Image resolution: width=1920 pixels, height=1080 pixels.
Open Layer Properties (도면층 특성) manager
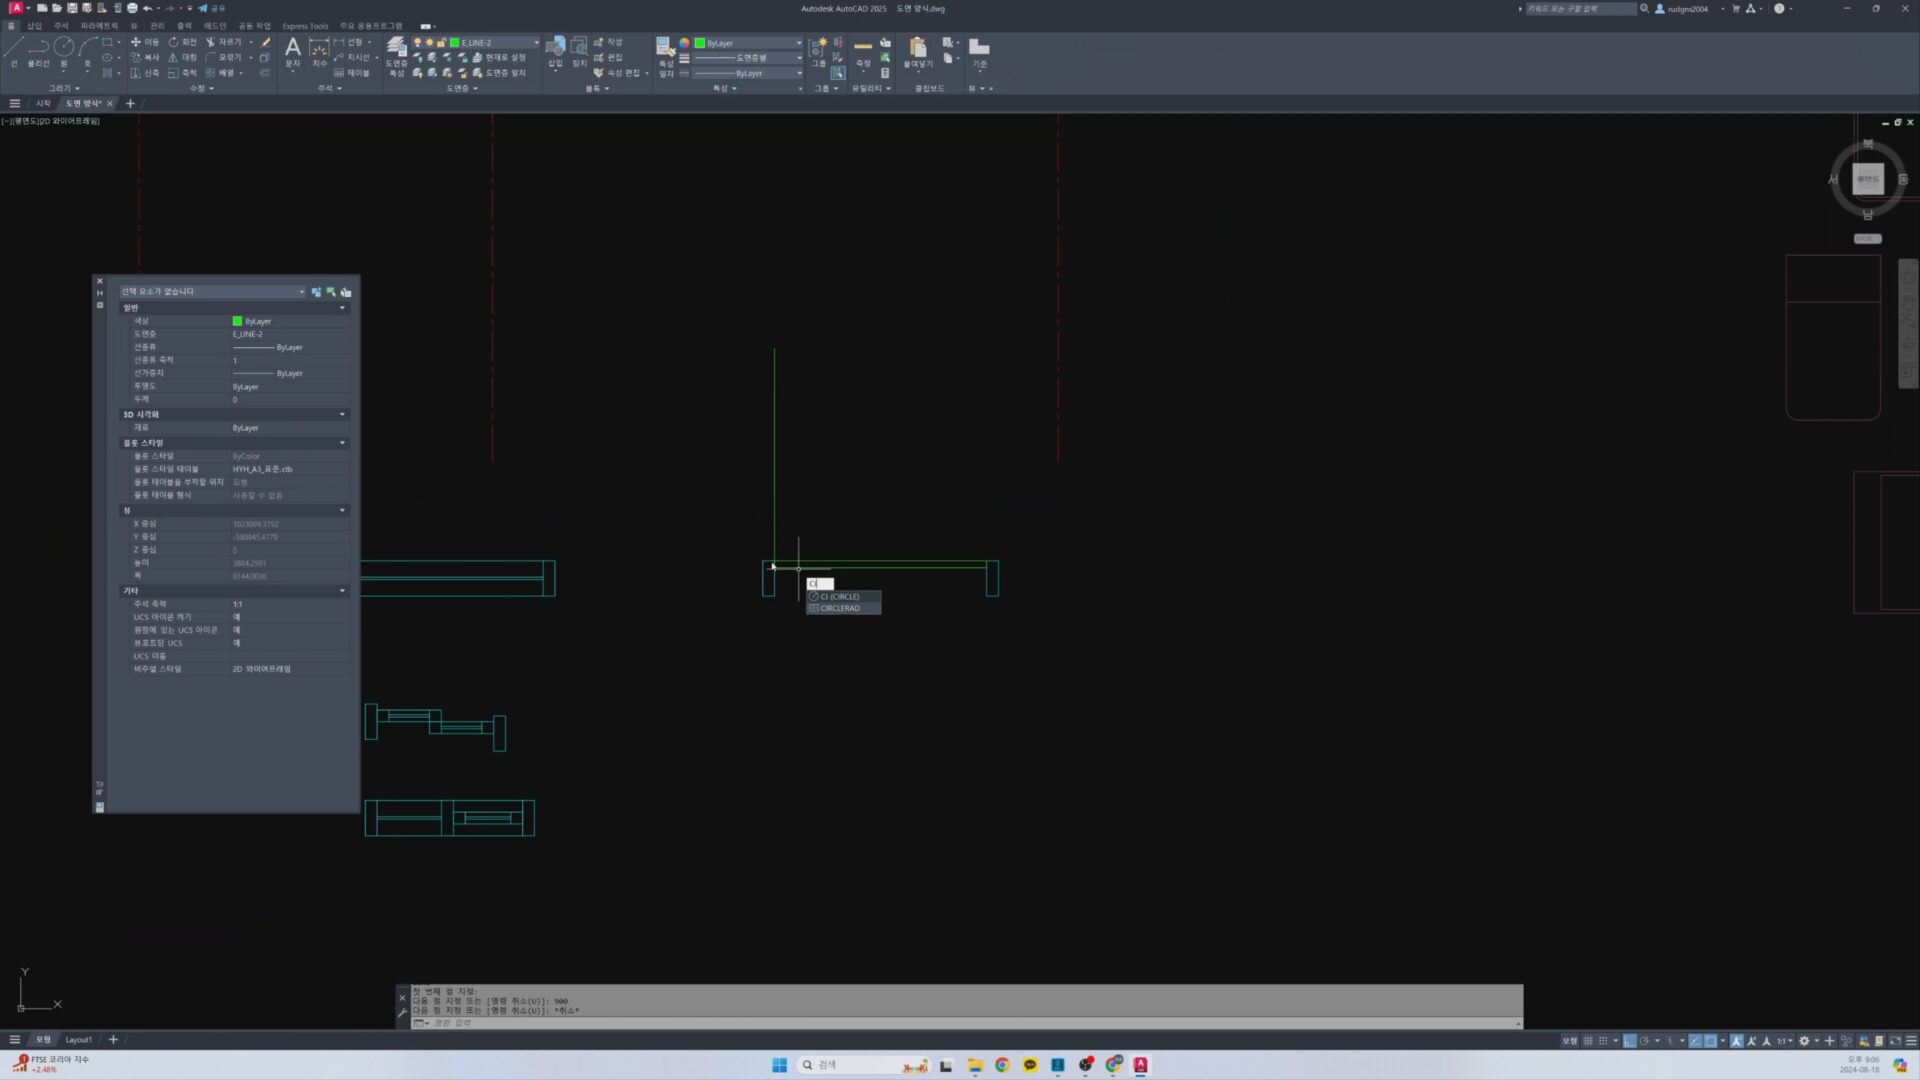pos(397,56)
